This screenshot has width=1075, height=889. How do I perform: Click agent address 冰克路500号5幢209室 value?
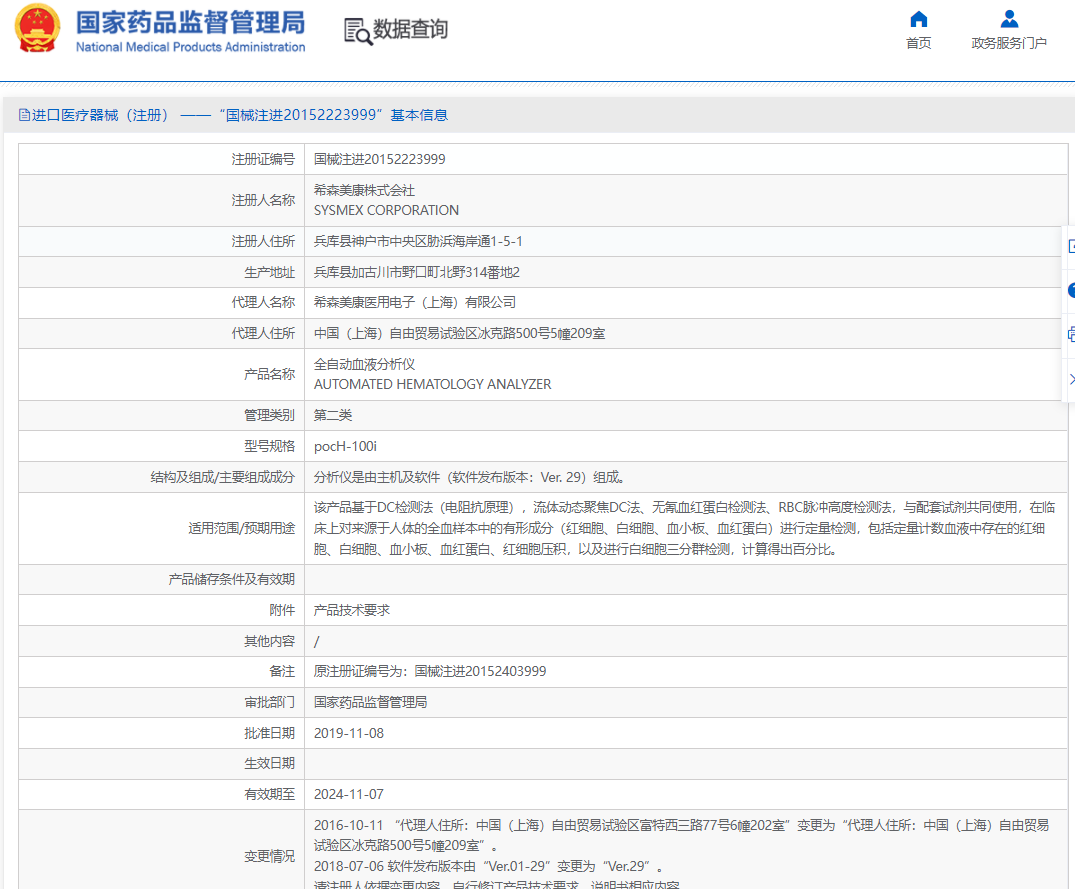459,333
